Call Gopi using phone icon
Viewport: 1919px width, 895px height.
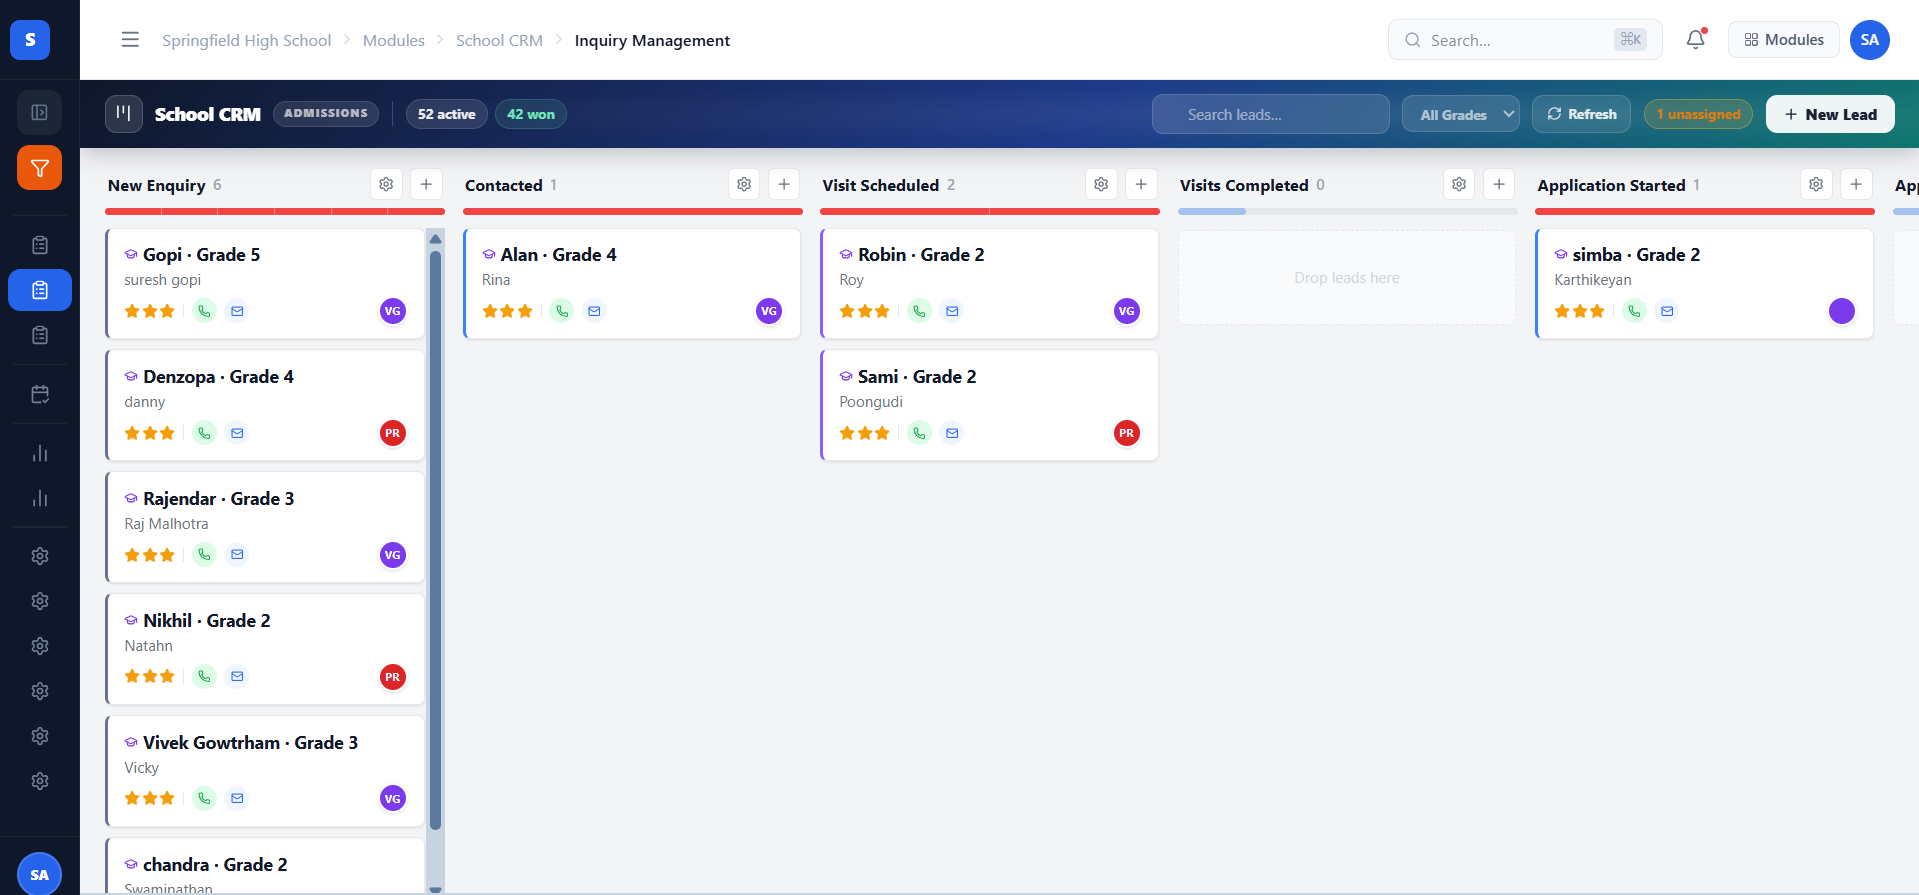click(204, 311)
